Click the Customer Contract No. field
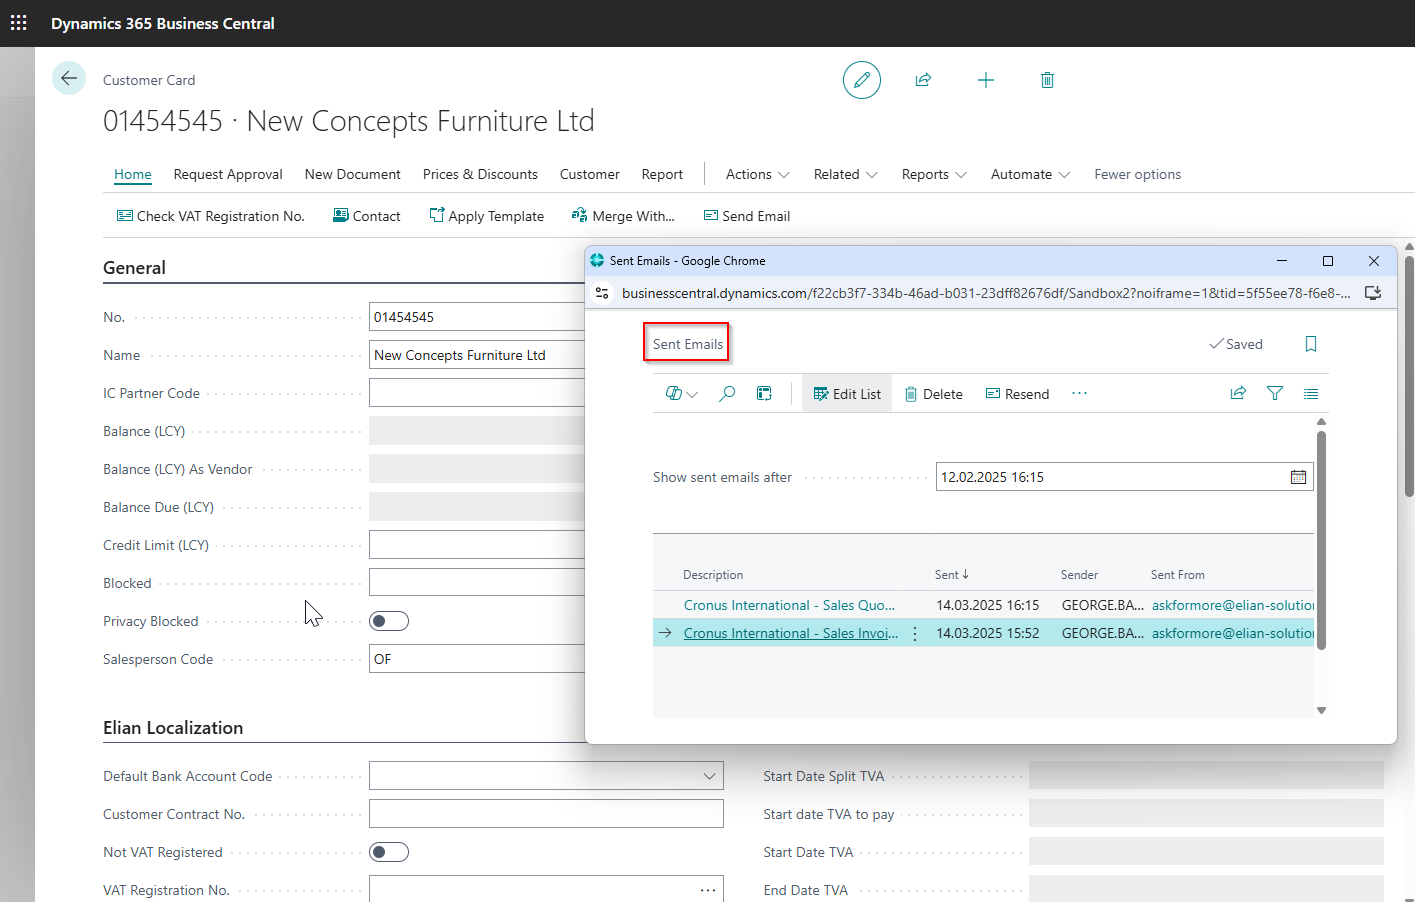Screen dimensions: 1415x902 pyautogui.click(x=546, y=814)
